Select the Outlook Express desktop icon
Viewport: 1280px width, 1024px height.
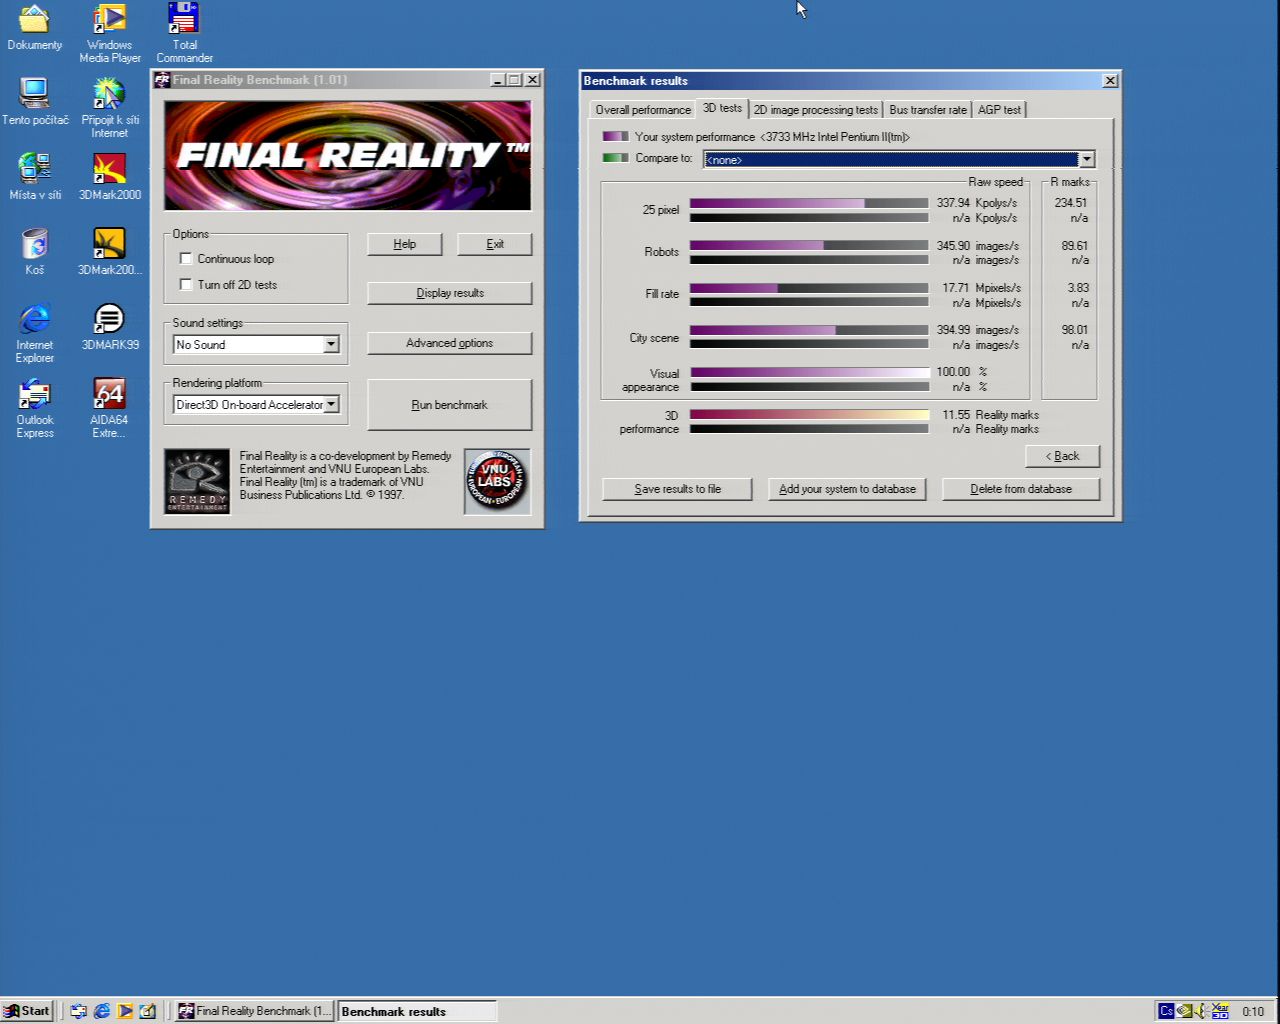pos(35,409)
